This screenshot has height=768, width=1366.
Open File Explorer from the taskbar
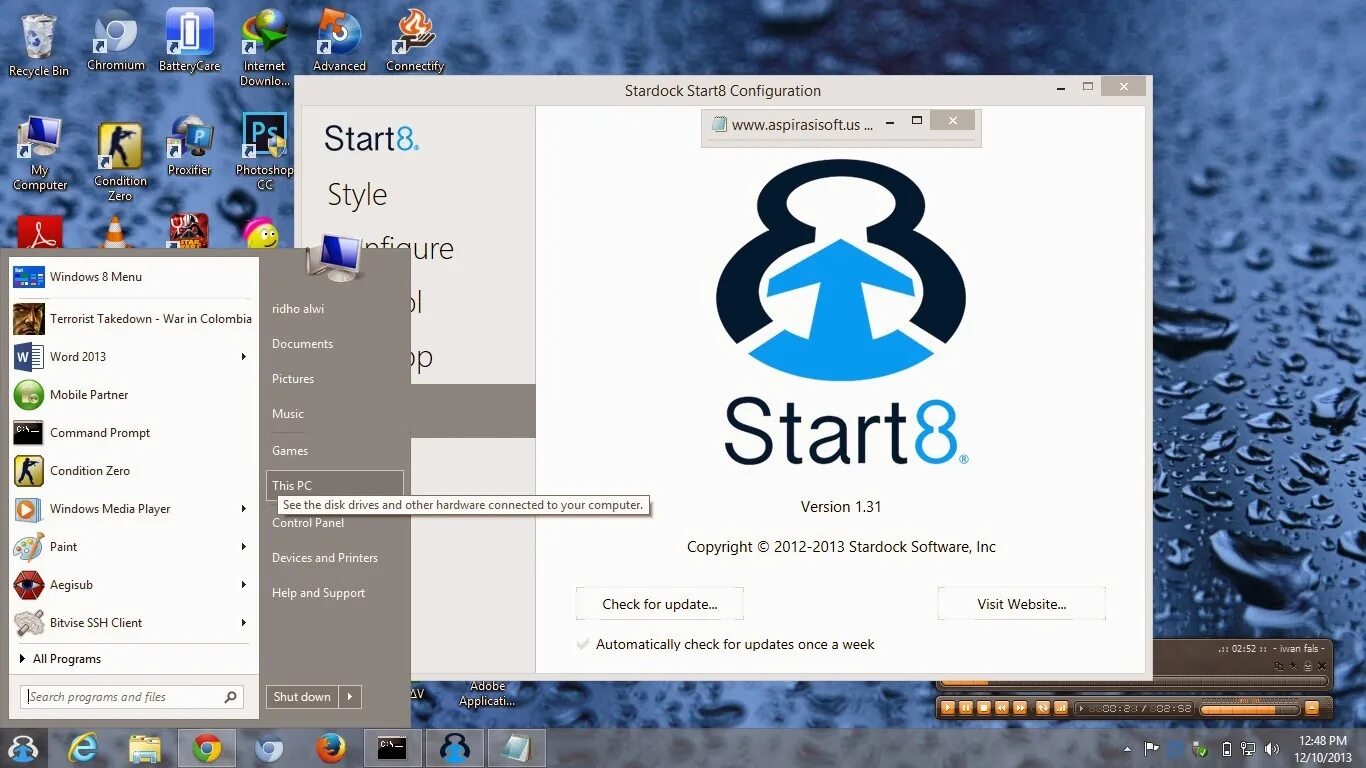tap(145, 748)
